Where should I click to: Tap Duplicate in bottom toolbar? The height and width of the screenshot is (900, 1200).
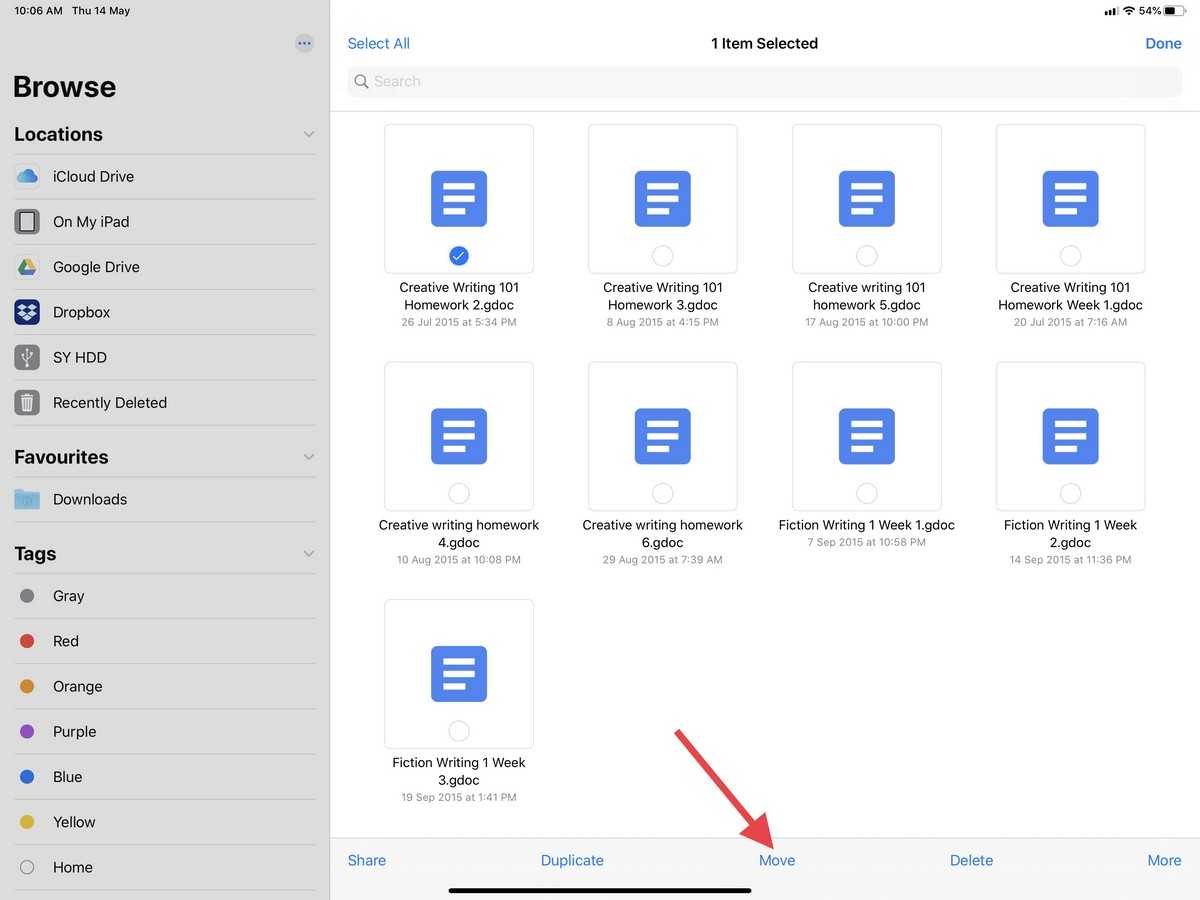572,860
